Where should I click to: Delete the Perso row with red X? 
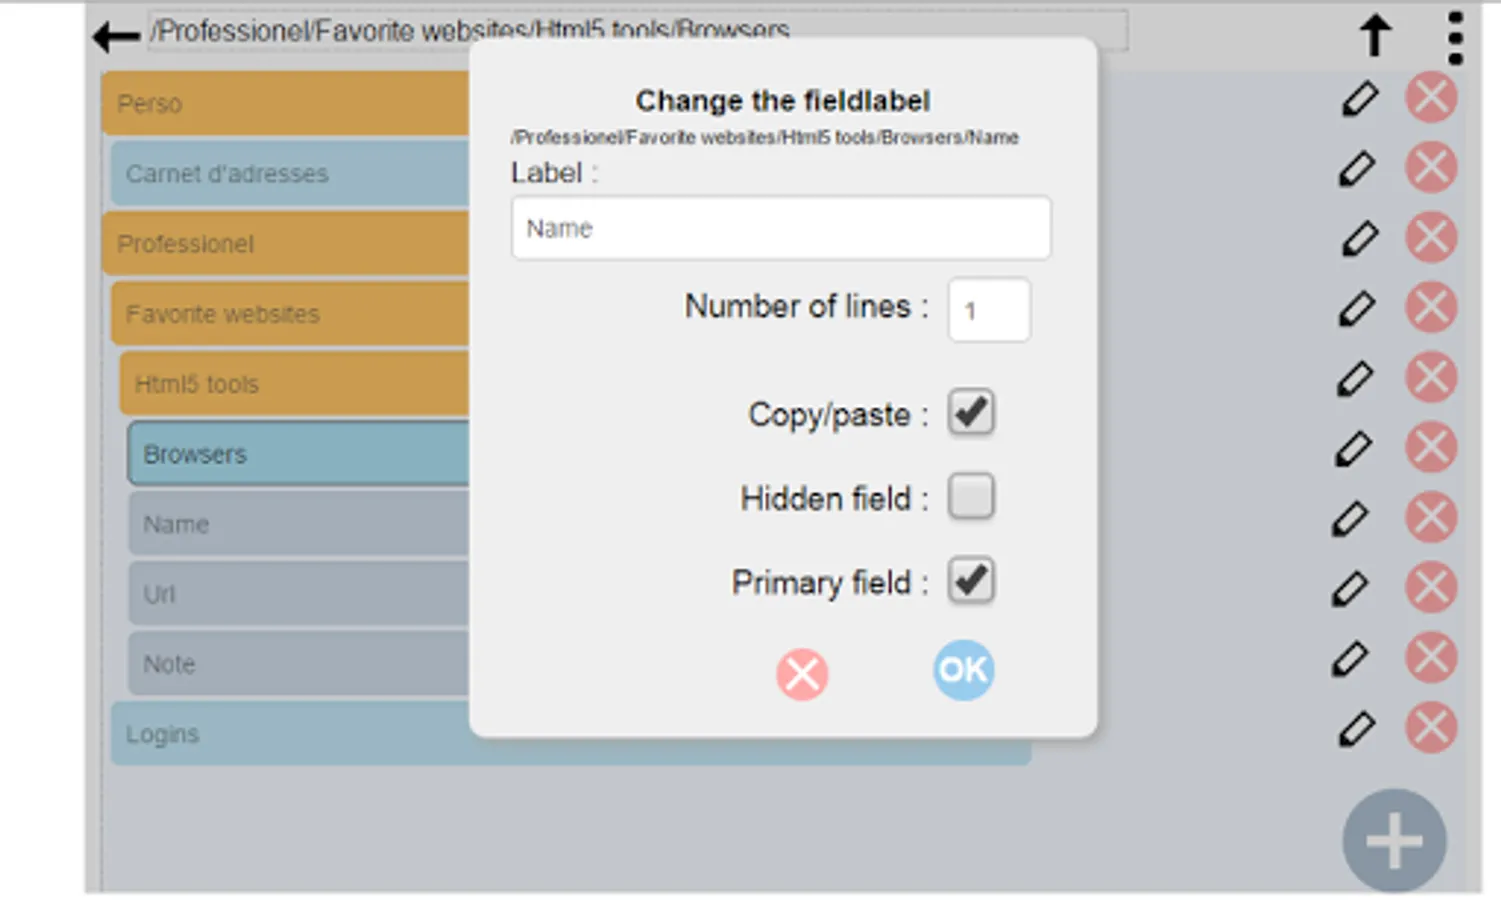[1430, 99]
